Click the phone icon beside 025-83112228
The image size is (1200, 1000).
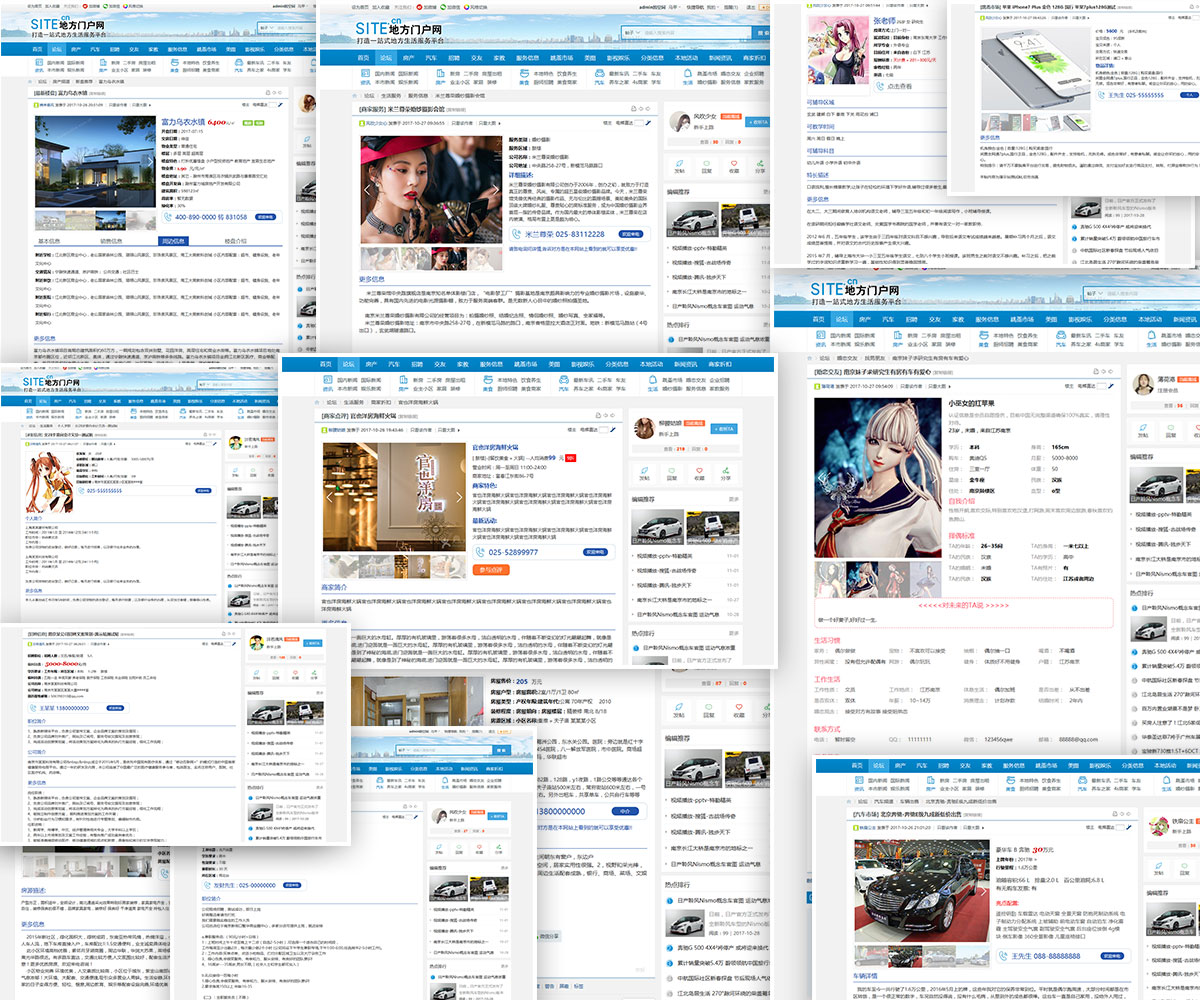coord(515,234)
